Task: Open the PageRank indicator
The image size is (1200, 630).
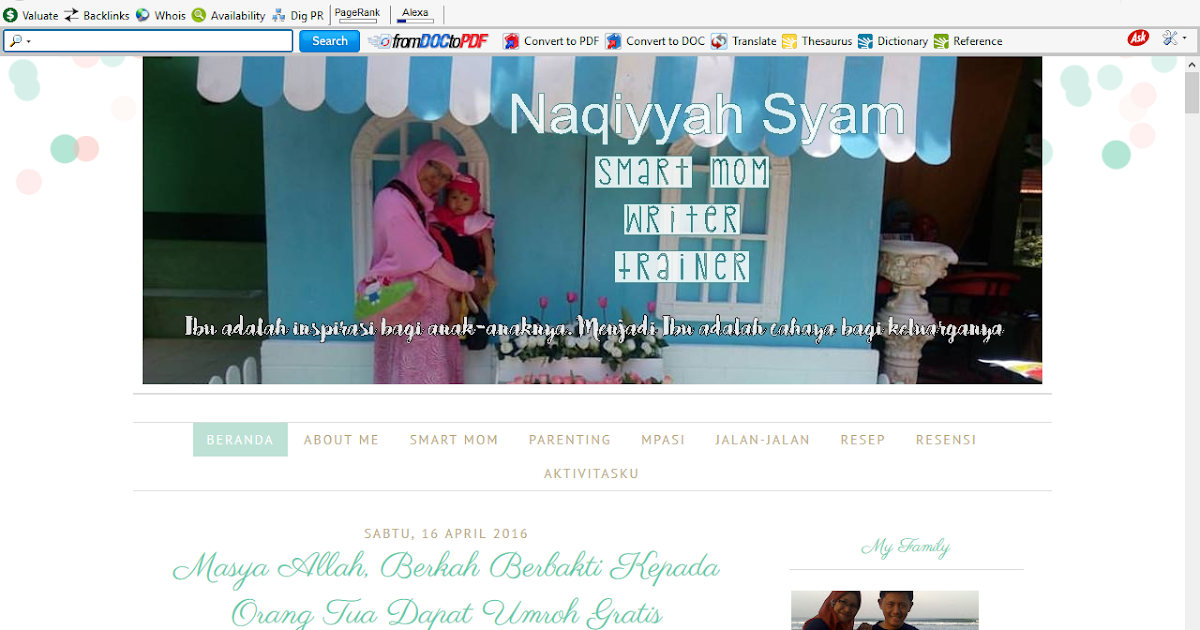Action: (357, 15)
